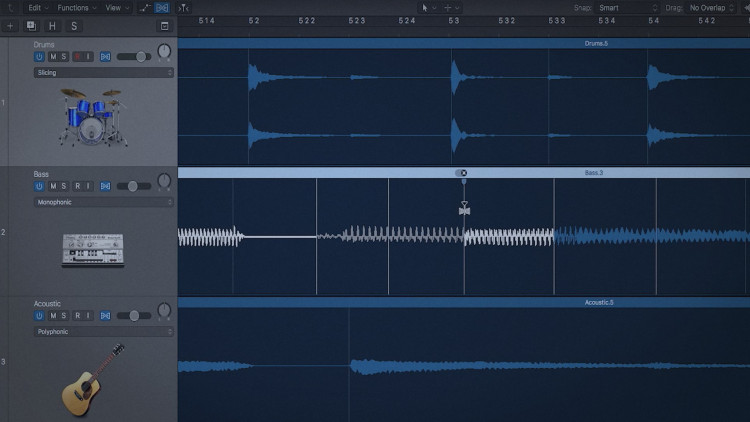The height and width of the screenshot is (422, 750).
Task: Select the Acoustic.5 region header
Action: pyautogui.click(x=463, y=302)
